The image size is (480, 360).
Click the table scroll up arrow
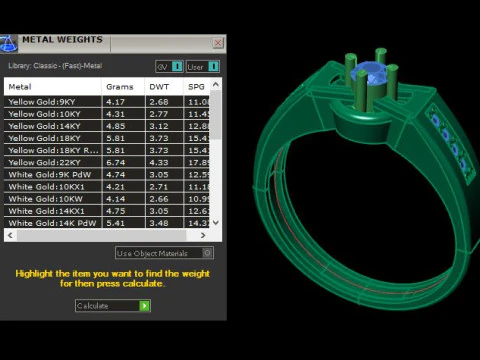click(x=216, y=85)
